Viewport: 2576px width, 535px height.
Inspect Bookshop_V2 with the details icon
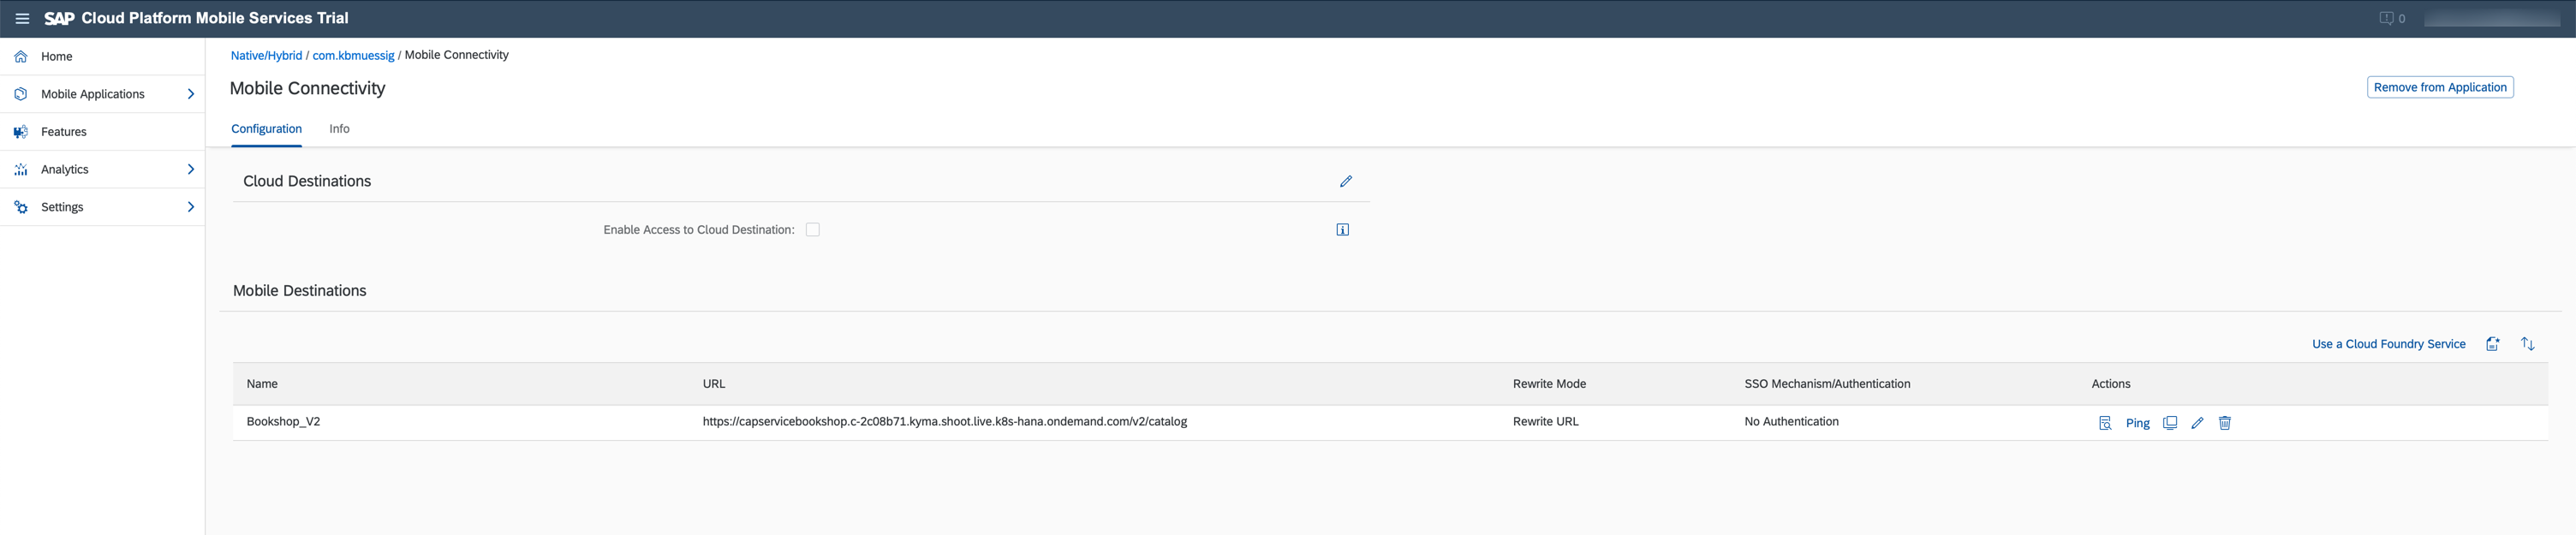[2104, 423]
